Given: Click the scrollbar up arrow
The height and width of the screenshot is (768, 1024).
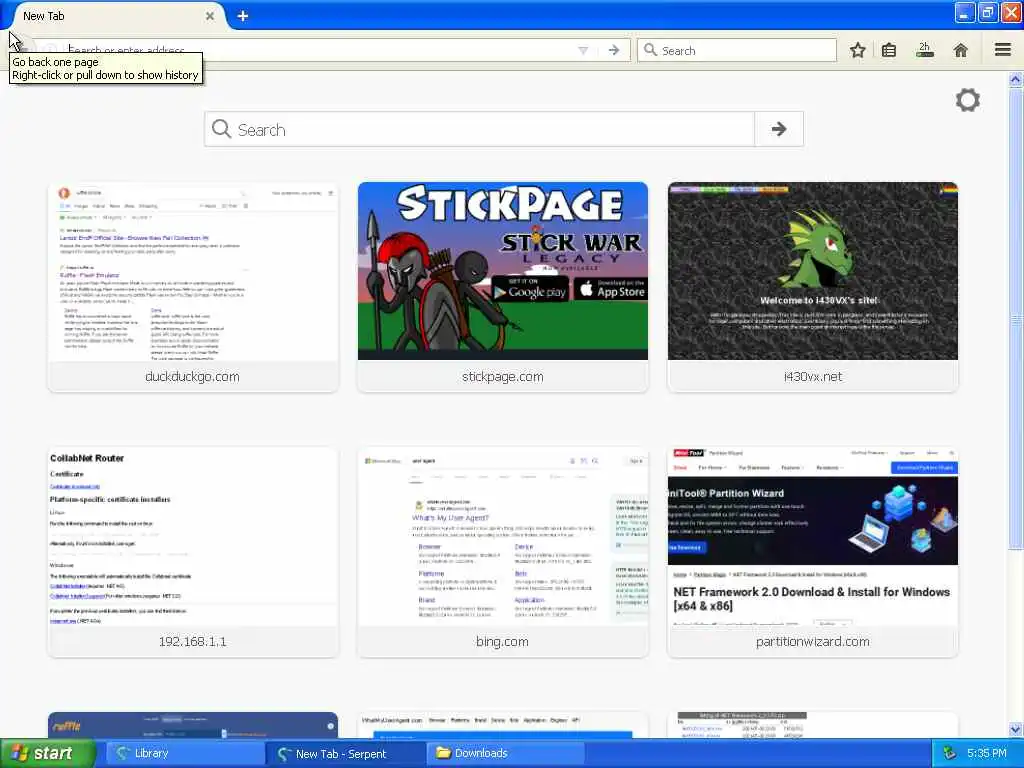Looking at the screenshot, I should [x=1016, y=80].
